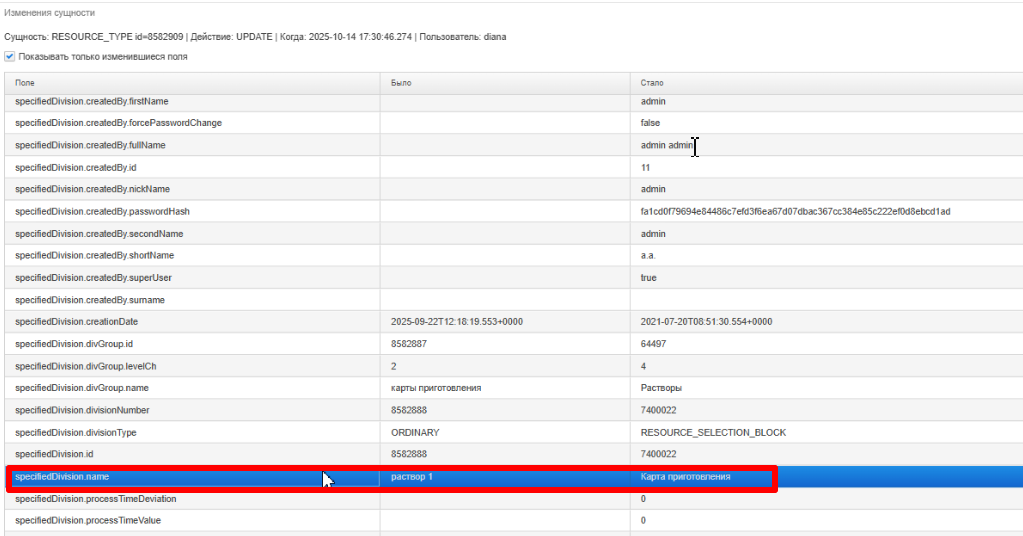
Task: Click new name 'Карта приготовления'
Action: (x=685, y=477)
